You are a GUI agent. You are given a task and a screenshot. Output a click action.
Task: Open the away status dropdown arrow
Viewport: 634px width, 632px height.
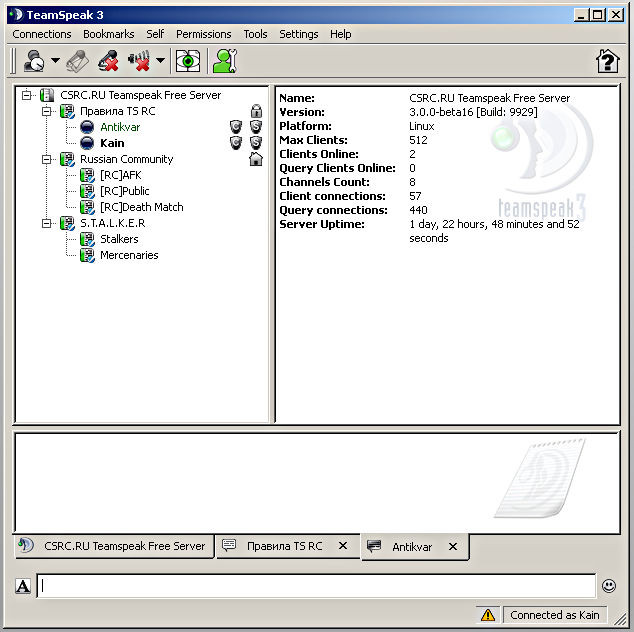pyautogui.click(x=55, y=62)
